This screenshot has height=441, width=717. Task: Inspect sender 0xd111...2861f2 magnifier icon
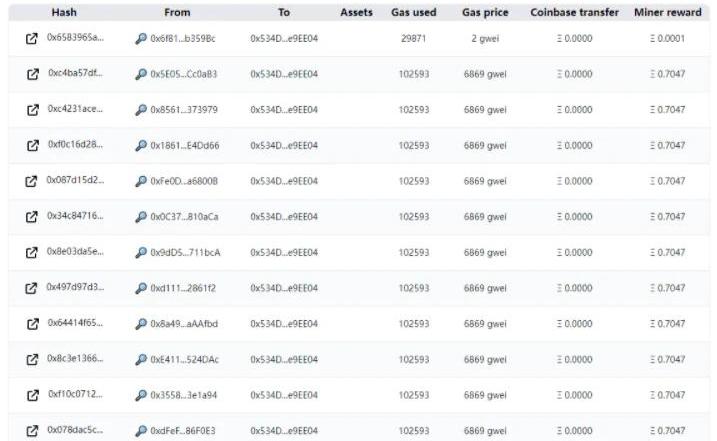point(140,288)
